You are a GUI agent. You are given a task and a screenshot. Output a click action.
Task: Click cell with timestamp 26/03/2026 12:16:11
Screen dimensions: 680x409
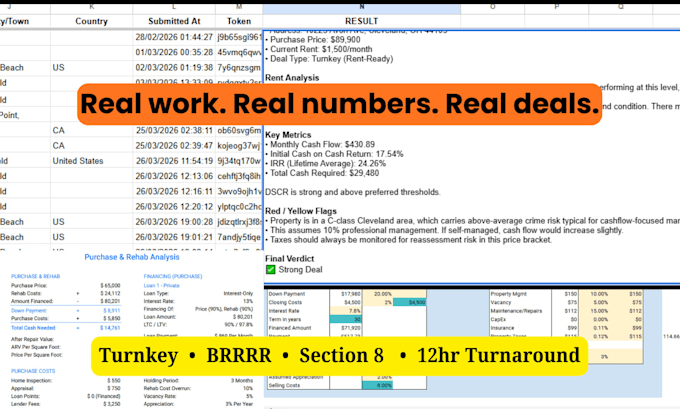(x=174, y=191)
